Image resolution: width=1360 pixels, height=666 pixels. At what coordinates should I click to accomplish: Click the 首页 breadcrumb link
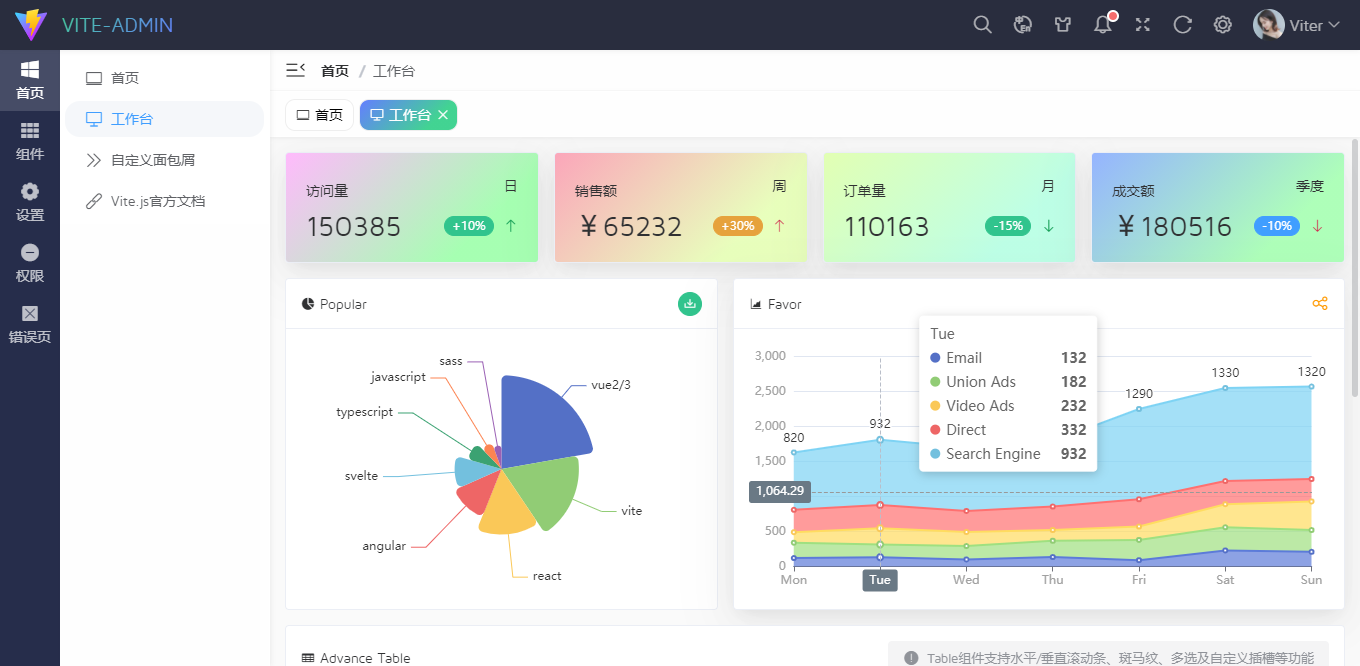pos(335,71)
